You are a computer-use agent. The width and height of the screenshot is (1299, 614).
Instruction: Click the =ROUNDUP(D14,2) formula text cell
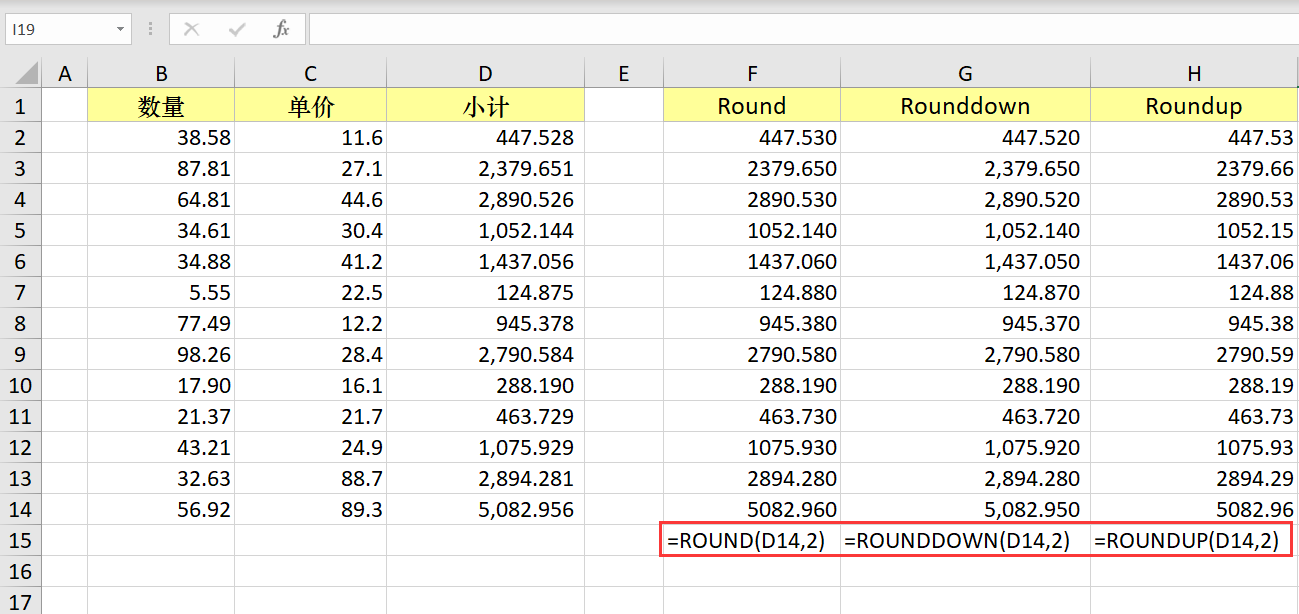tap(1192, 540)
